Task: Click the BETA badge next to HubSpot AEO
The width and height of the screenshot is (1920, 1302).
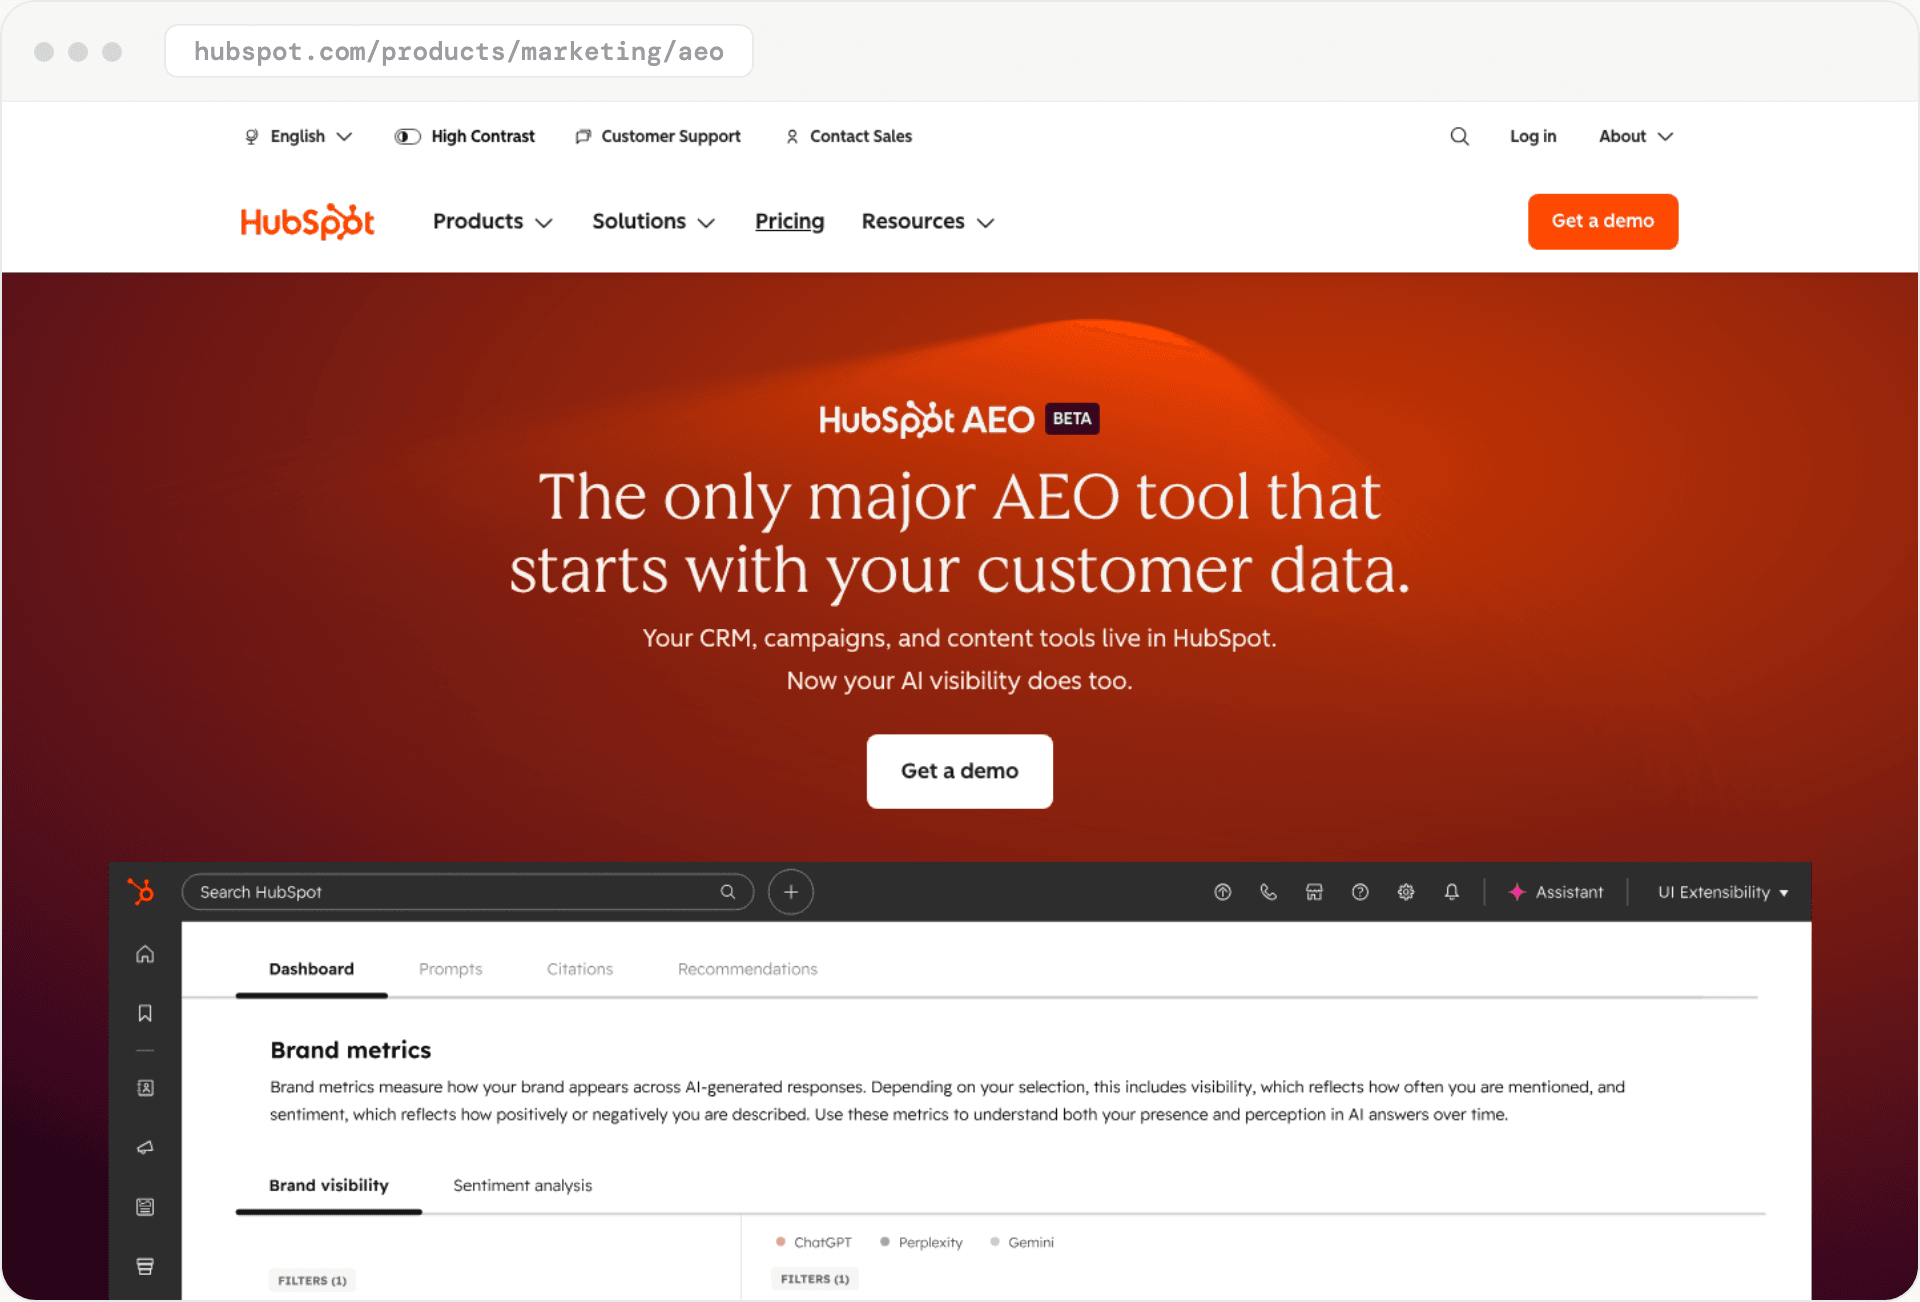Action: click(1072, 419)
